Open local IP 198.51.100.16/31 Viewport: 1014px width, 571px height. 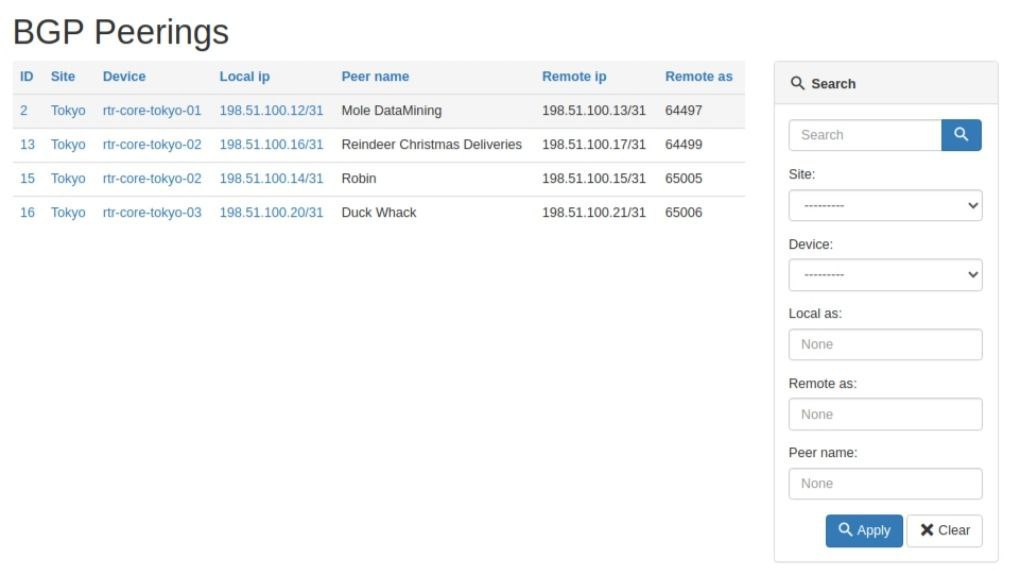271,144
